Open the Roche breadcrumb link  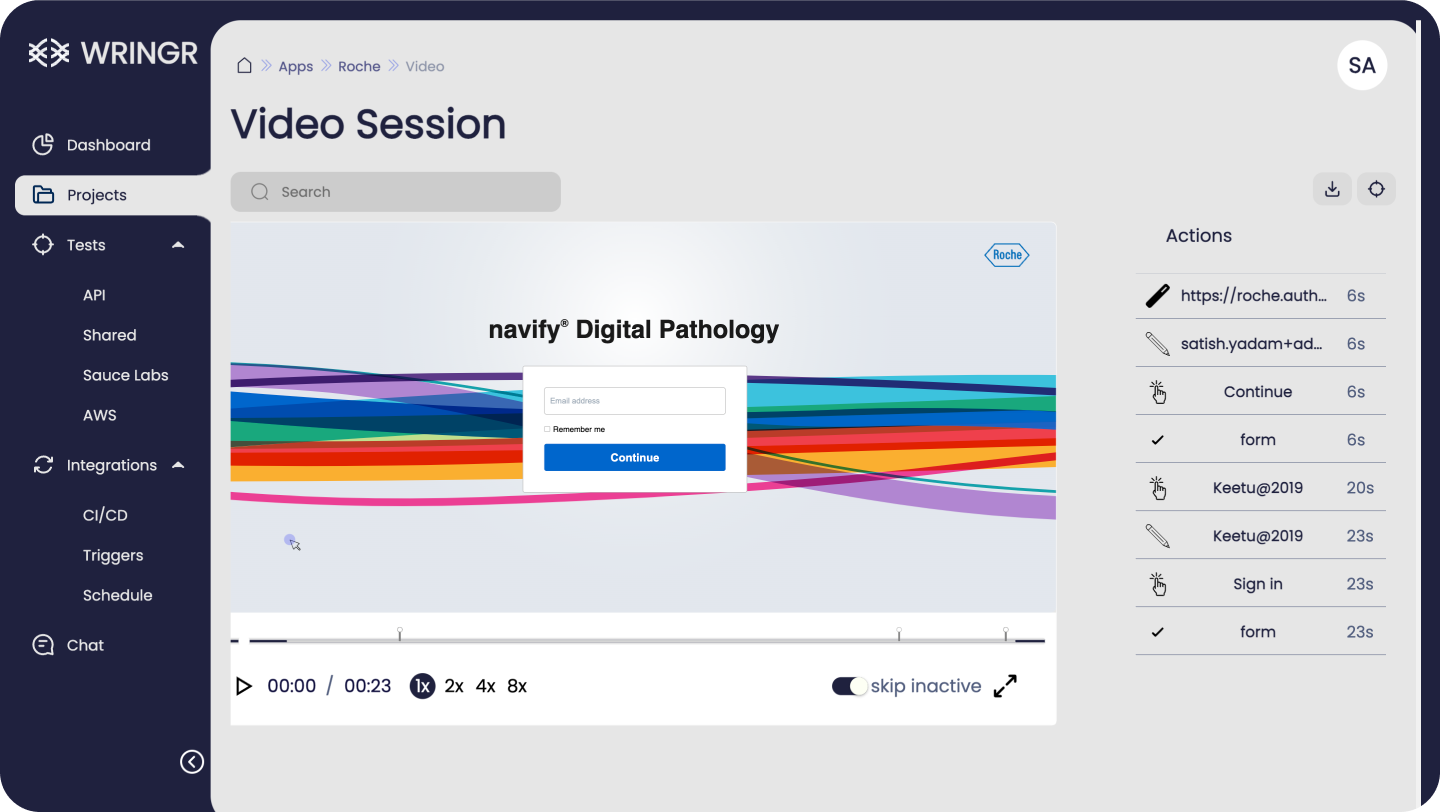coord(359,66)
